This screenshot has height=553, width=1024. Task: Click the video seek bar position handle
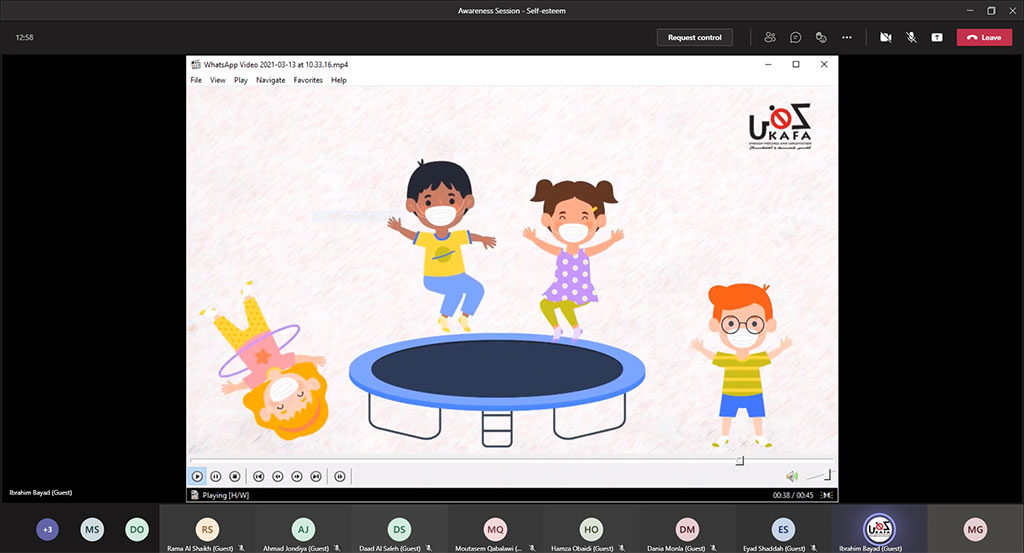[x=740, y=461]
